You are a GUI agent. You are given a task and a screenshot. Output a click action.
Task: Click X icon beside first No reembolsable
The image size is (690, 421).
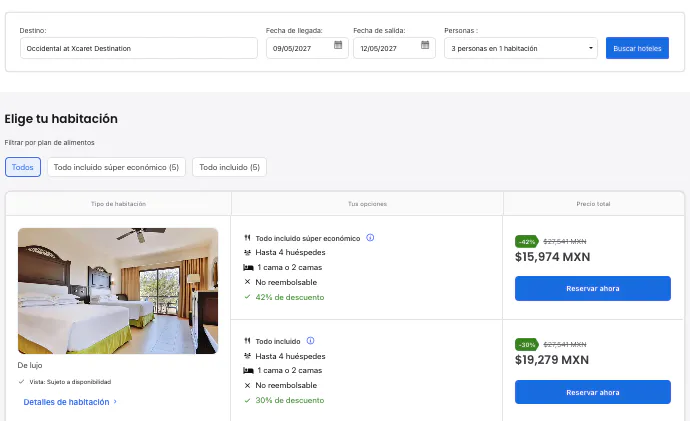(247, 282)
